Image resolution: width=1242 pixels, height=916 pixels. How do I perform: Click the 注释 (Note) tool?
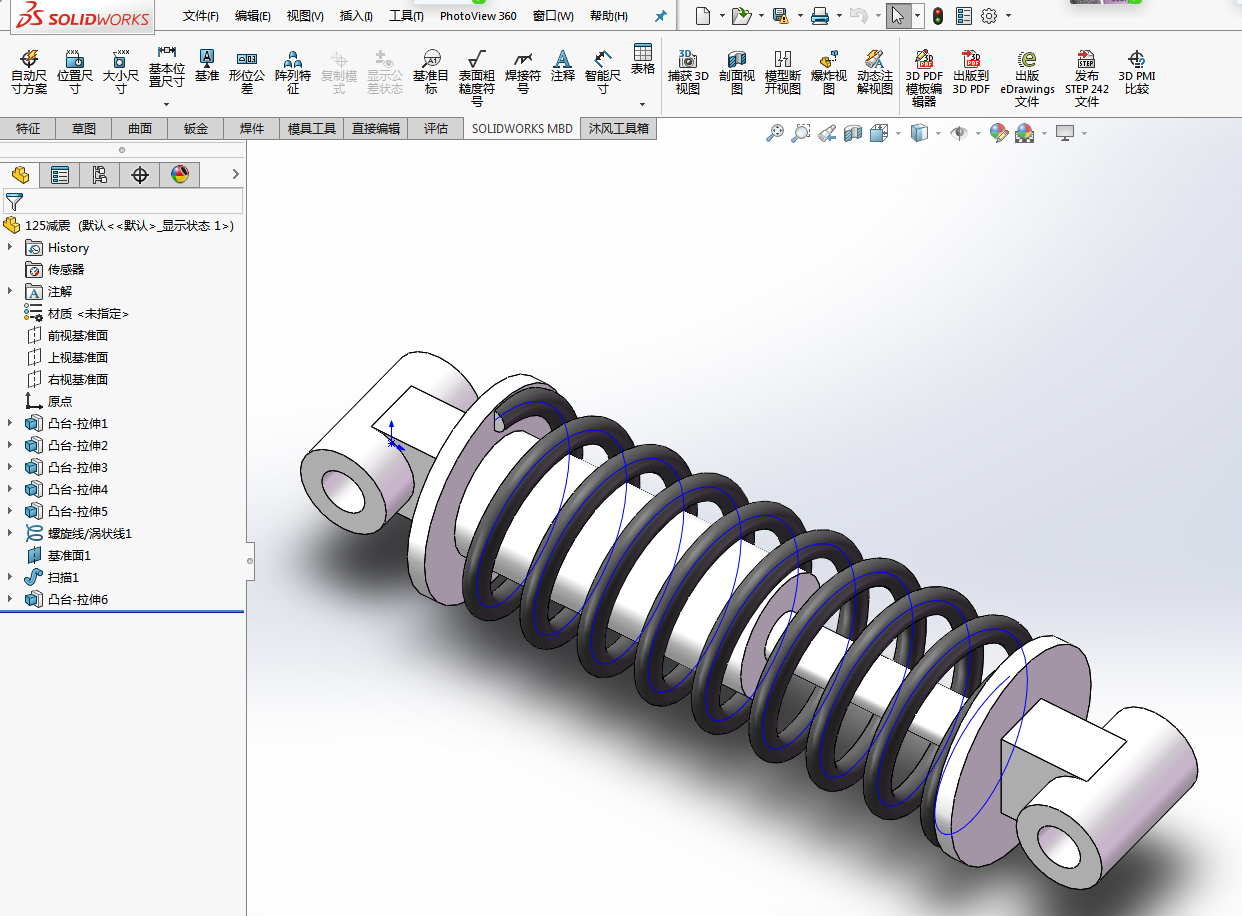[563, 66]
